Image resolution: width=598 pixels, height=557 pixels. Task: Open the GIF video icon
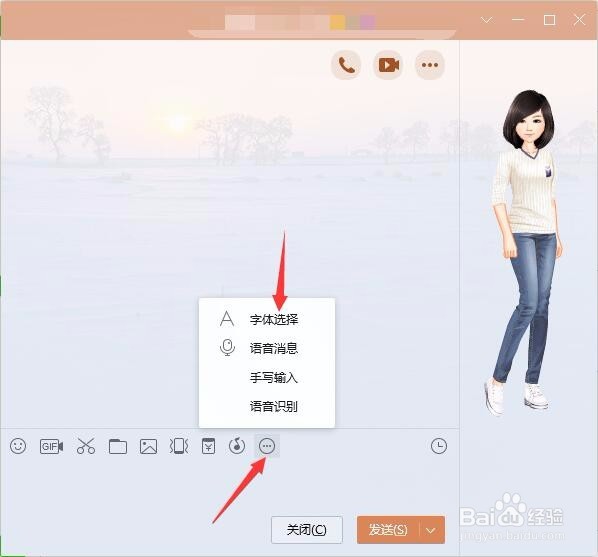tap(51, 446)
